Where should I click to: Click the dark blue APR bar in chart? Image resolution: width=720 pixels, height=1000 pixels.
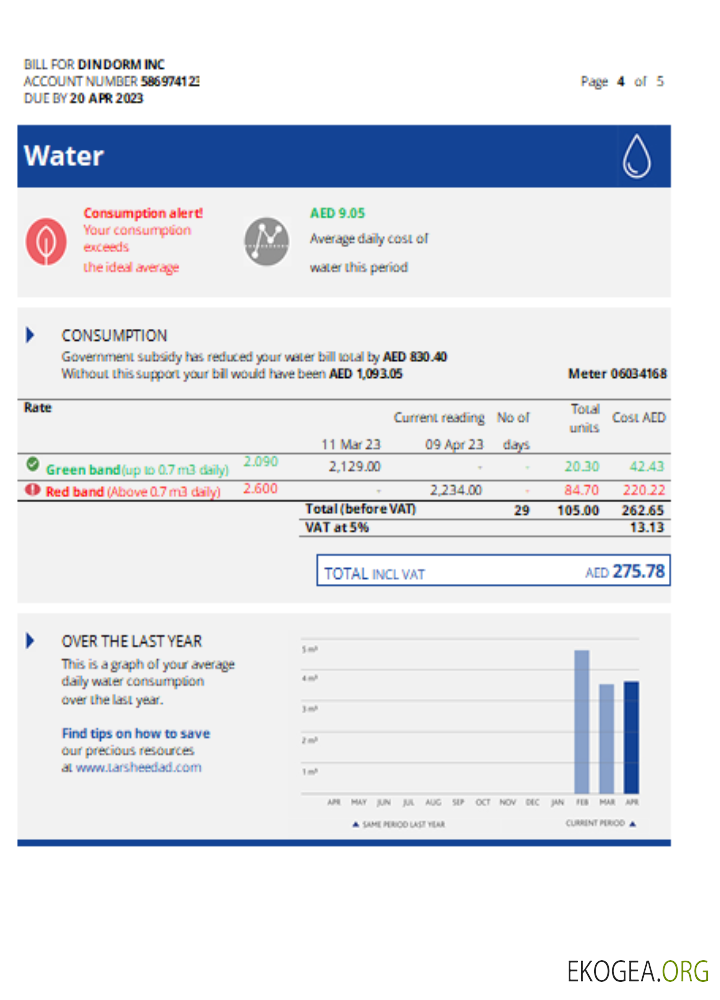[x=631, y=737]
